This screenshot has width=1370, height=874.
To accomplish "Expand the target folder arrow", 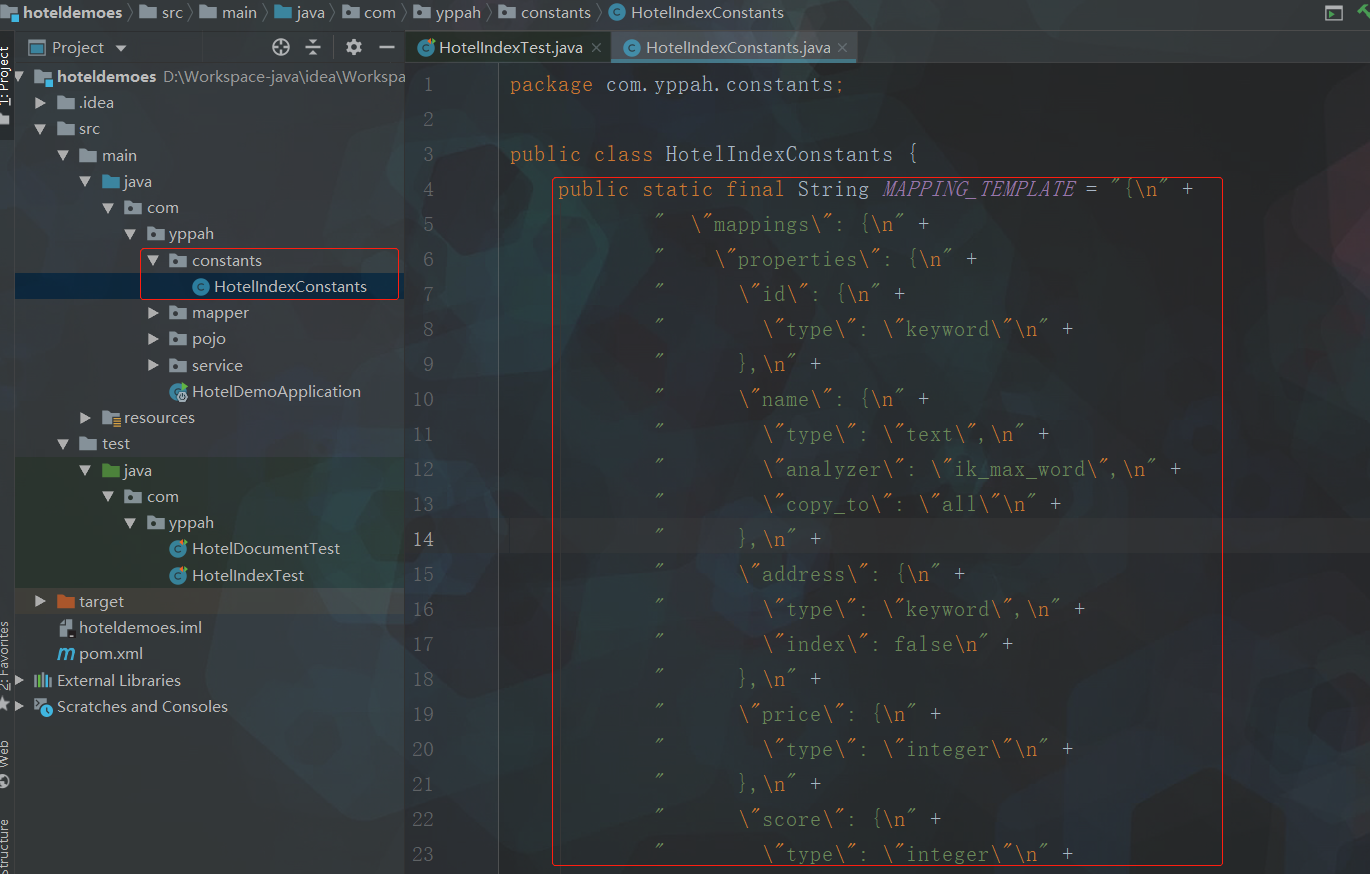I will 41,602.
